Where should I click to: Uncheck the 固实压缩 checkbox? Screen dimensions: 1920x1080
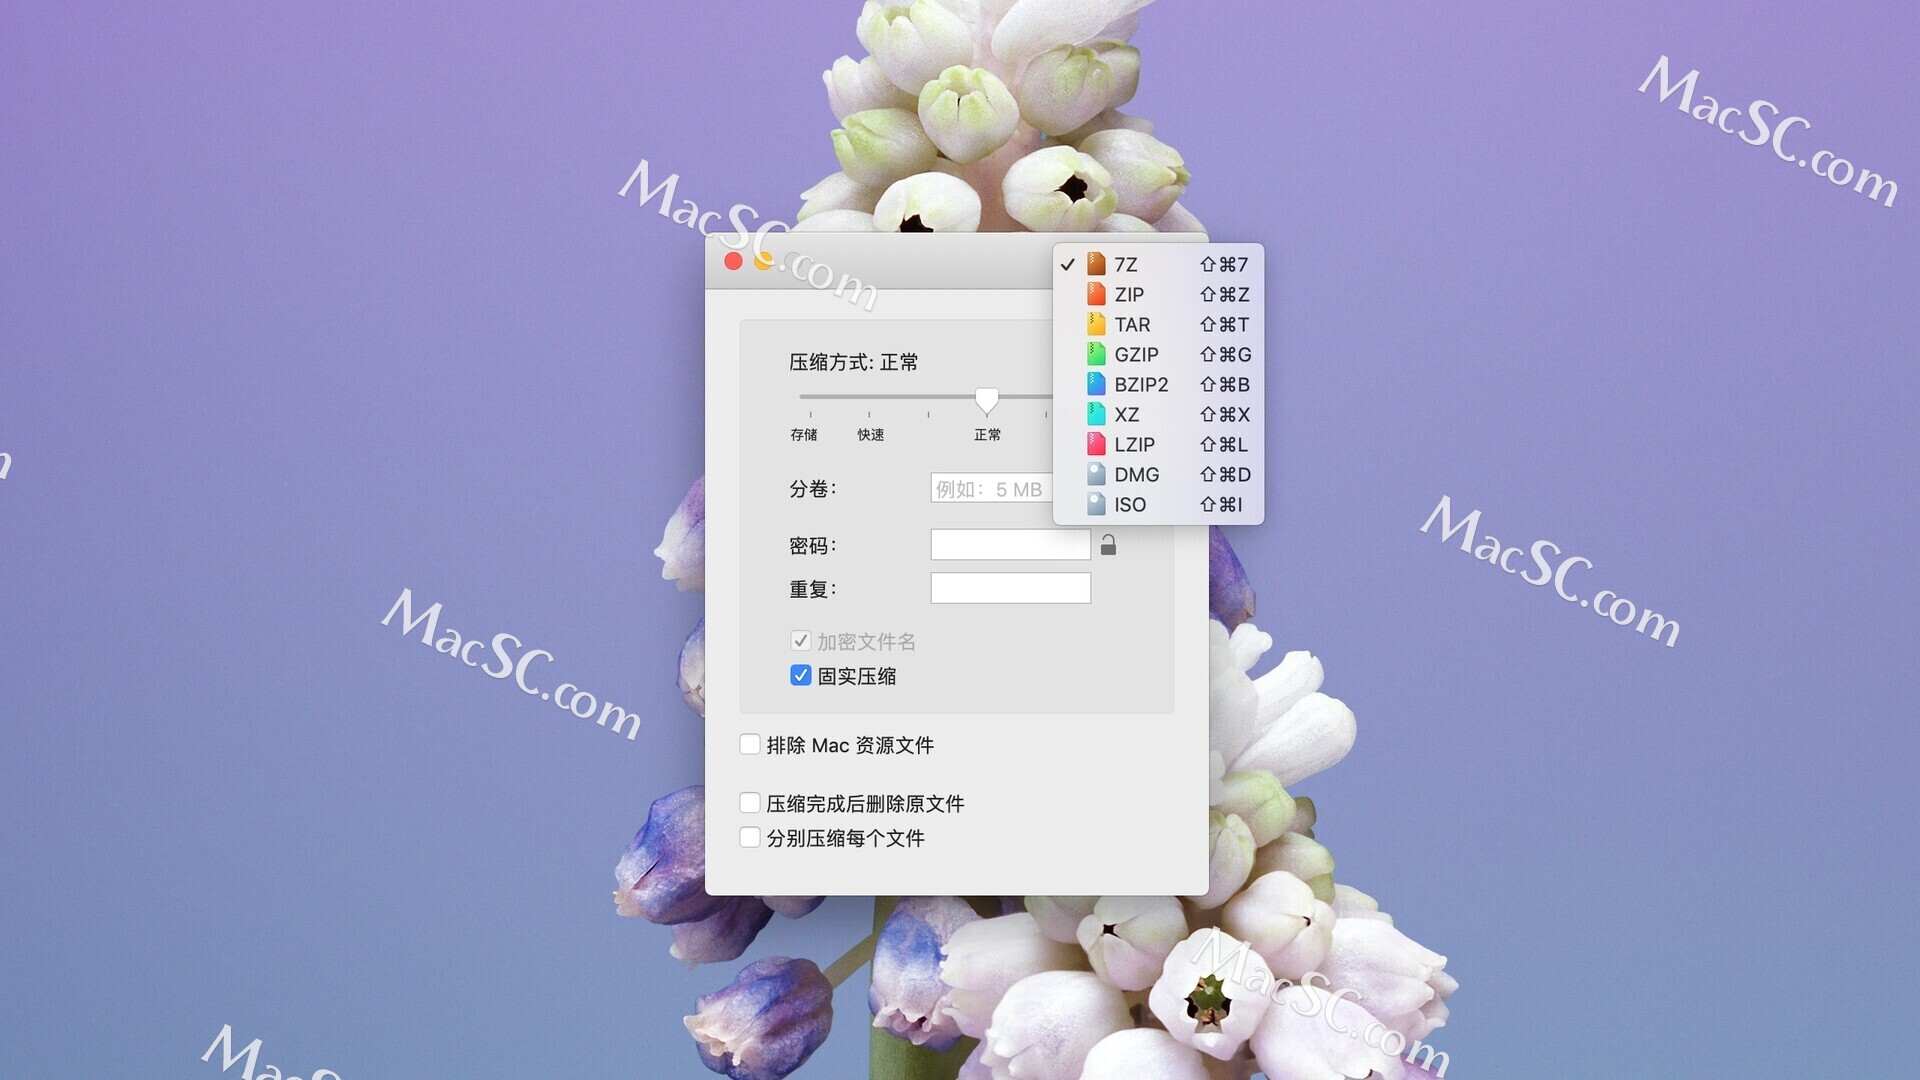(800, 675)
